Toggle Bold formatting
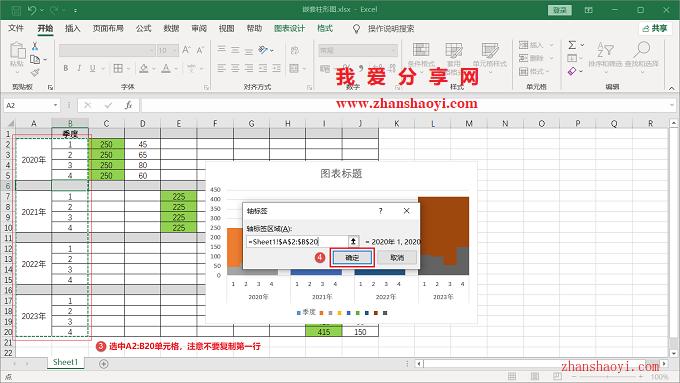 [66, 68]
